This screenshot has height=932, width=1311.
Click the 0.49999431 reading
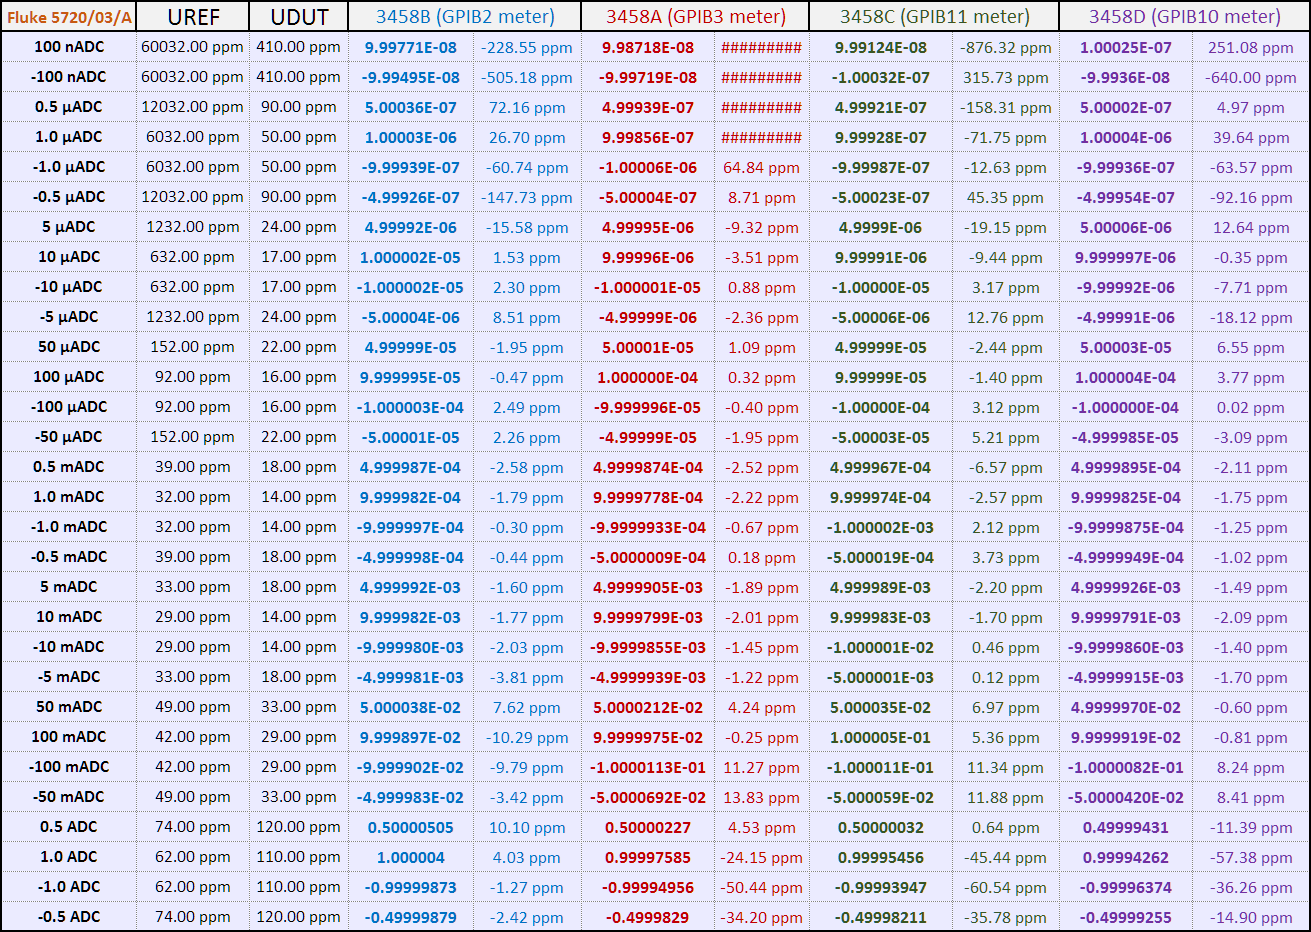click(x=1126, y=827)
